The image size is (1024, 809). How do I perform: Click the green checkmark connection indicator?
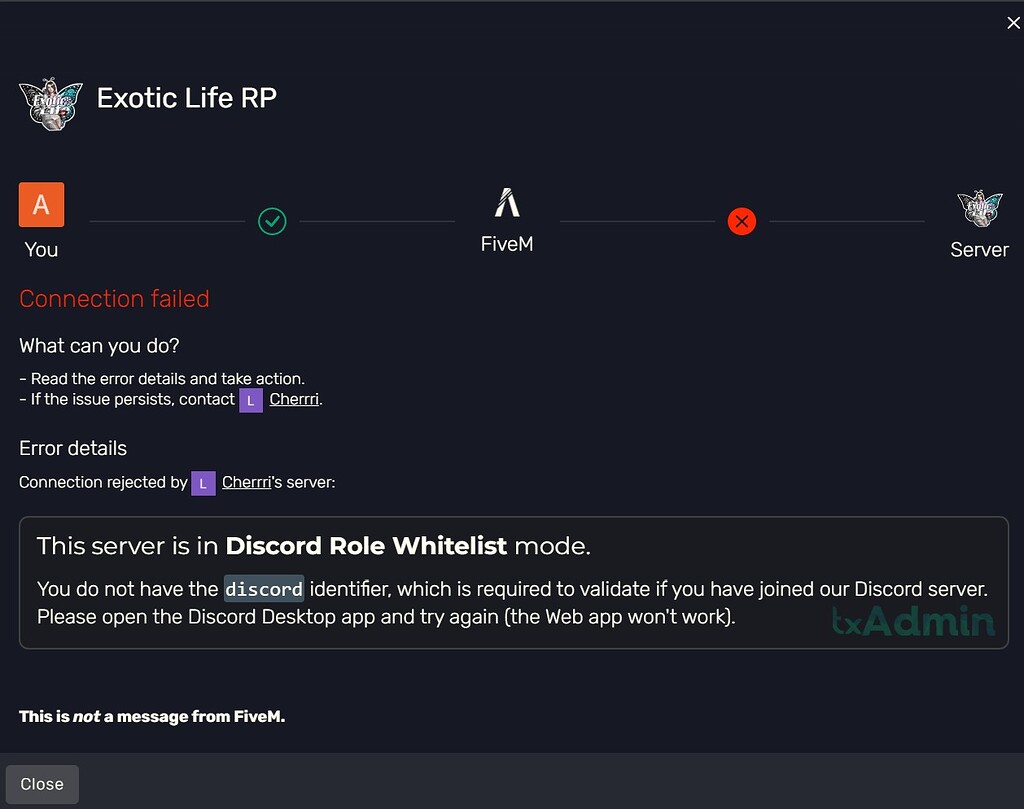(x=272, y=221)
